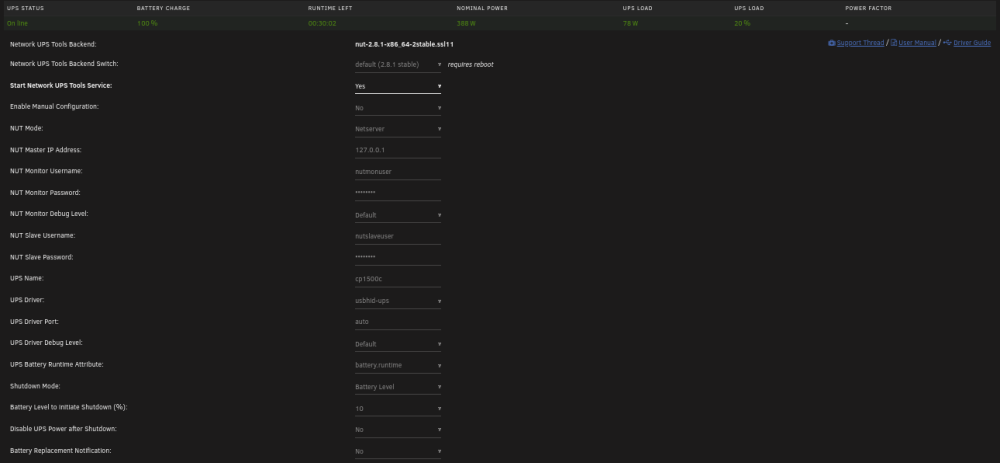Click the NUT Monitor Username field
This screenshot has height=463, width=1000.
(x=398, y=172)
